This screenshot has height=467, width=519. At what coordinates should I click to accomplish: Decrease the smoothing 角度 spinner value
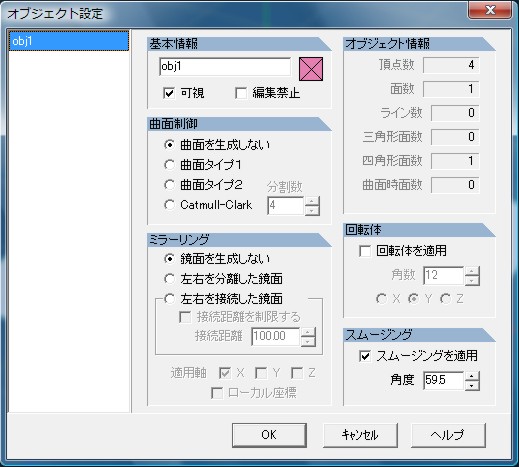pos(472,386)
